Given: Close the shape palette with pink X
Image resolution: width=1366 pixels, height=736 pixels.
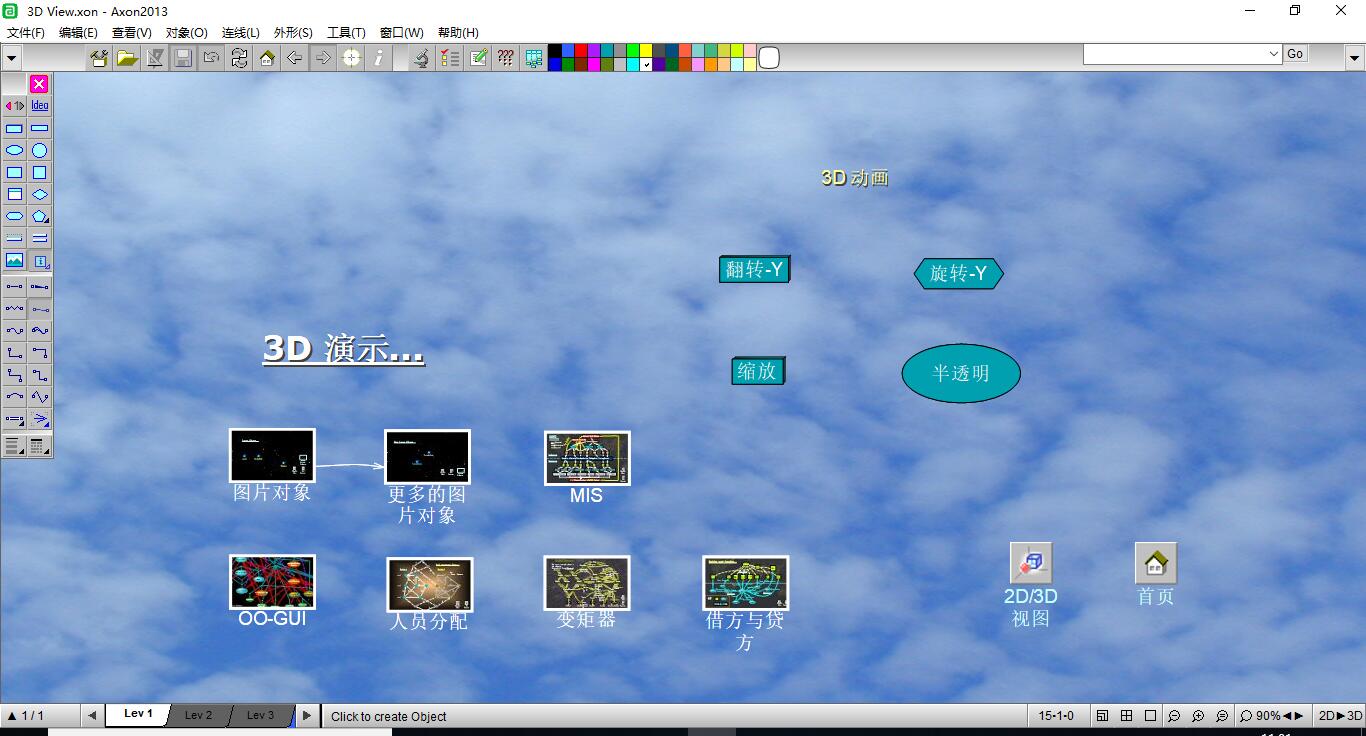Looking at the screenshot, I should click(39, 84).
